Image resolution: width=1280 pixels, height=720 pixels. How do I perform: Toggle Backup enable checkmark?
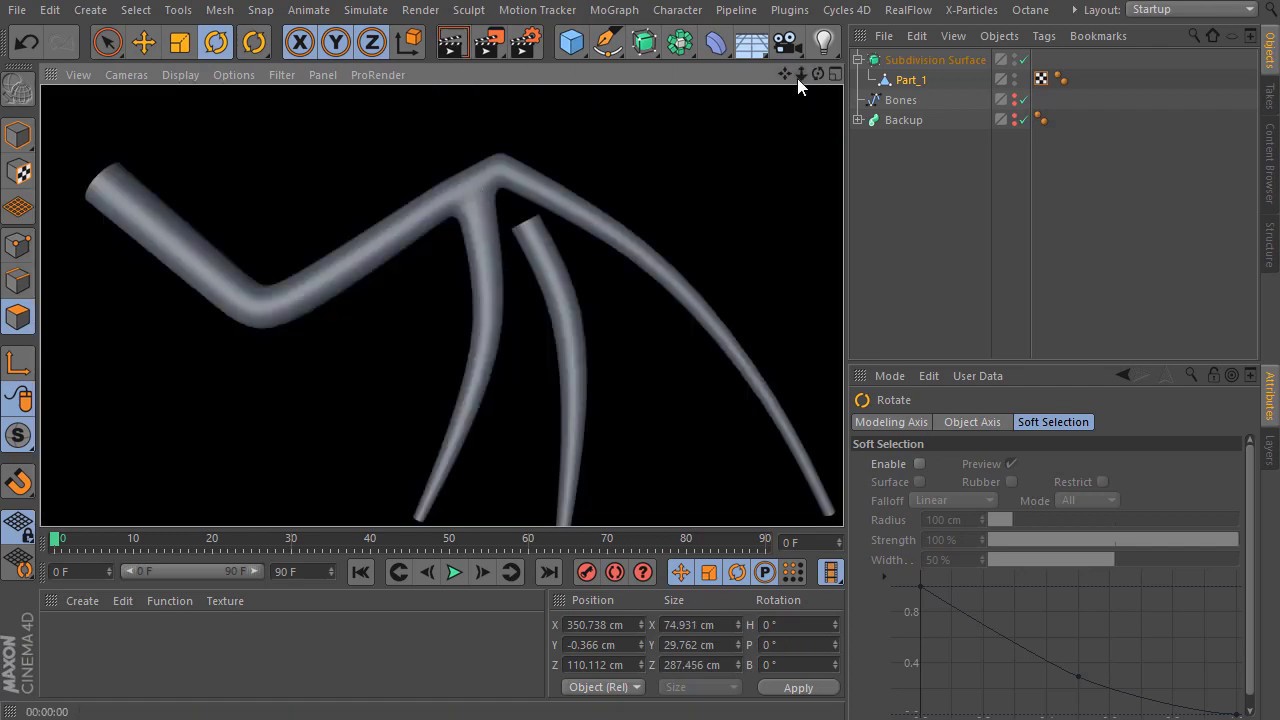(1023, 120)
